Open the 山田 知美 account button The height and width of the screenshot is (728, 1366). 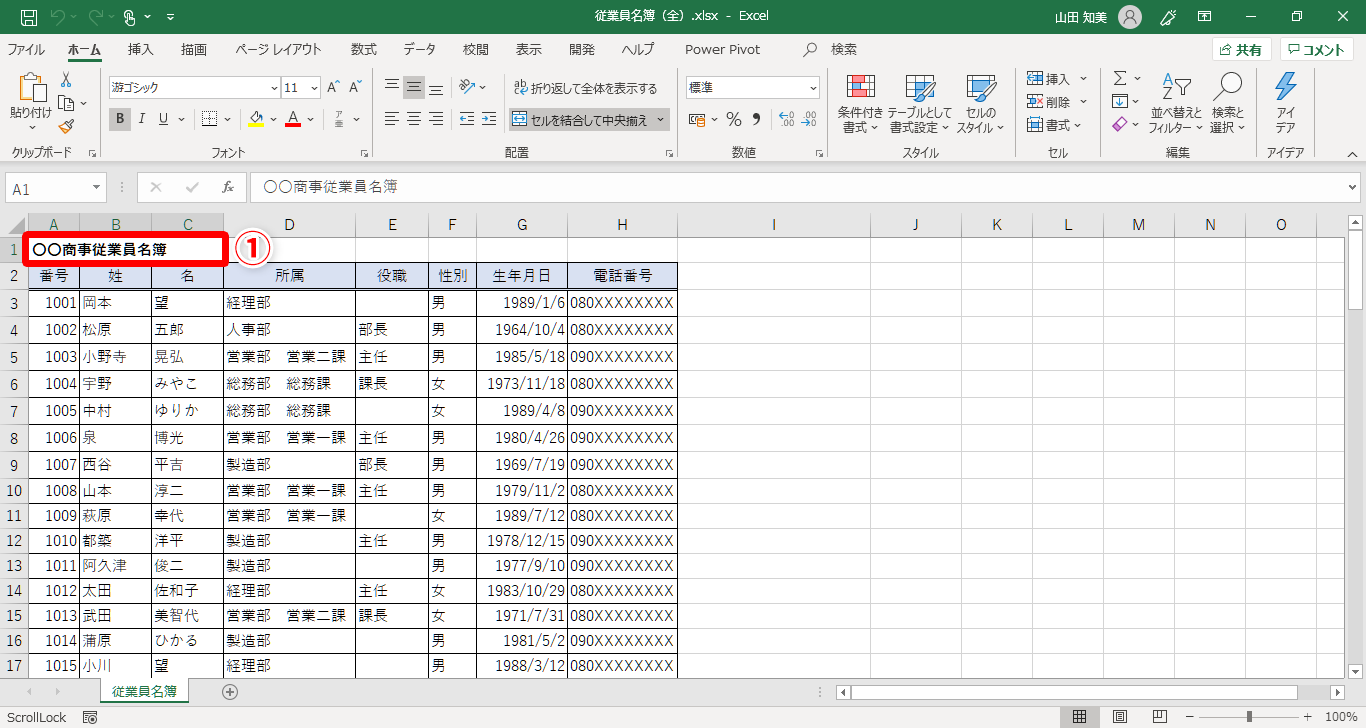(1098, 17)
